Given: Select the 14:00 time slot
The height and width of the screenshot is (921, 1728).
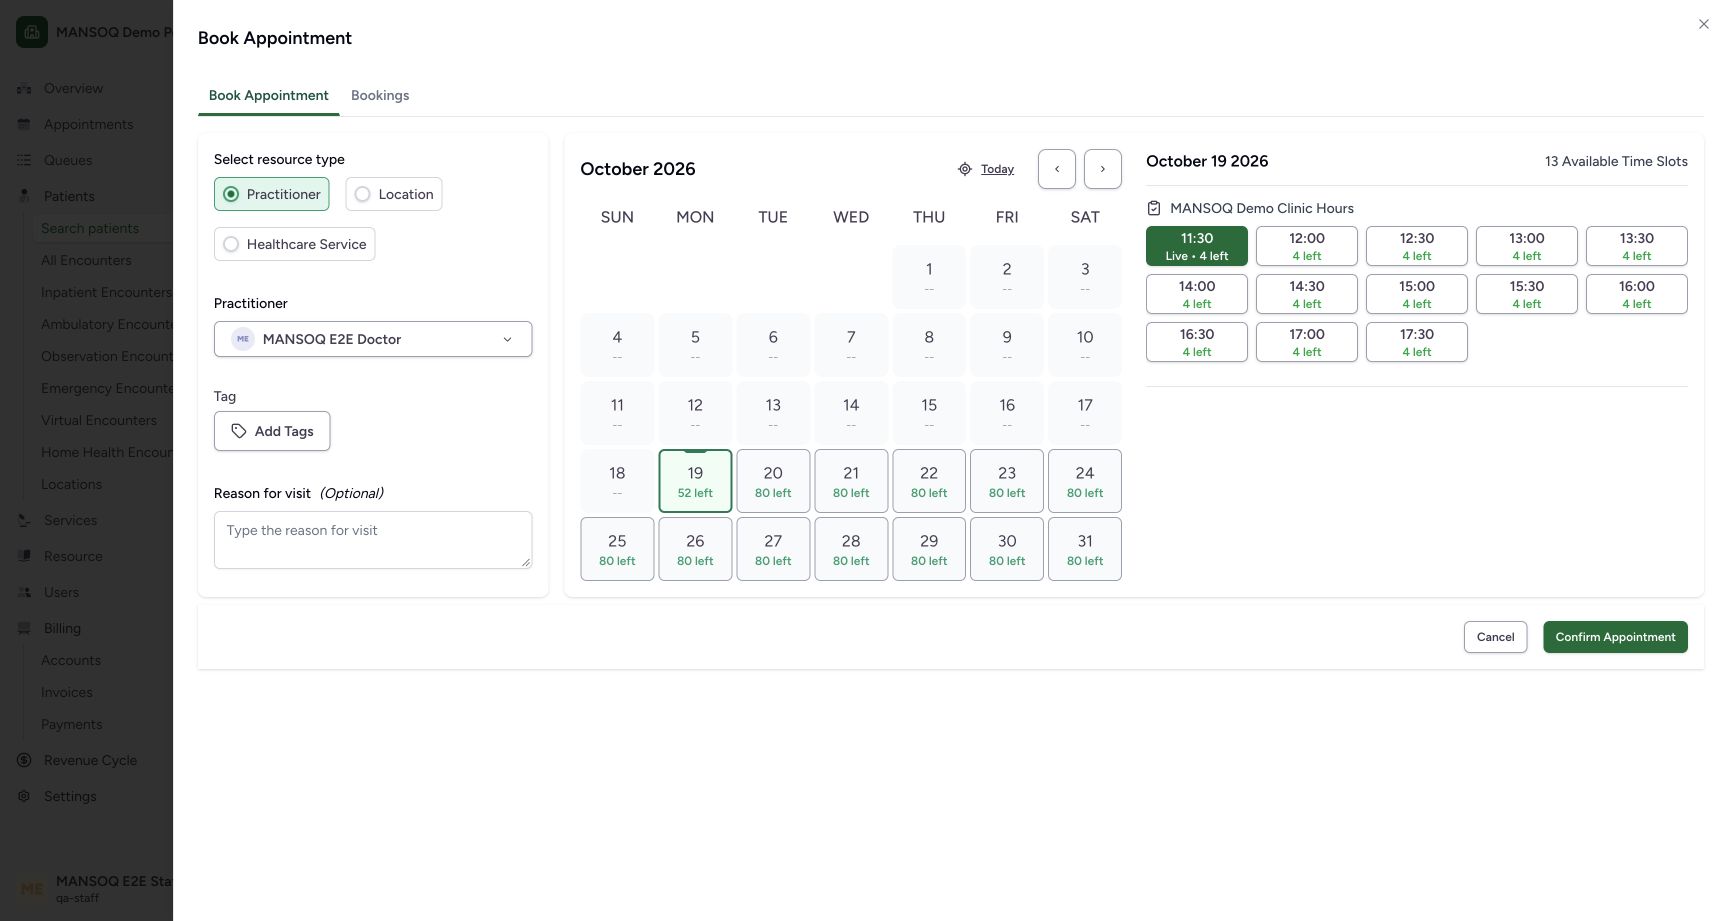Looking at the screenshot, I should point(1197,294).
